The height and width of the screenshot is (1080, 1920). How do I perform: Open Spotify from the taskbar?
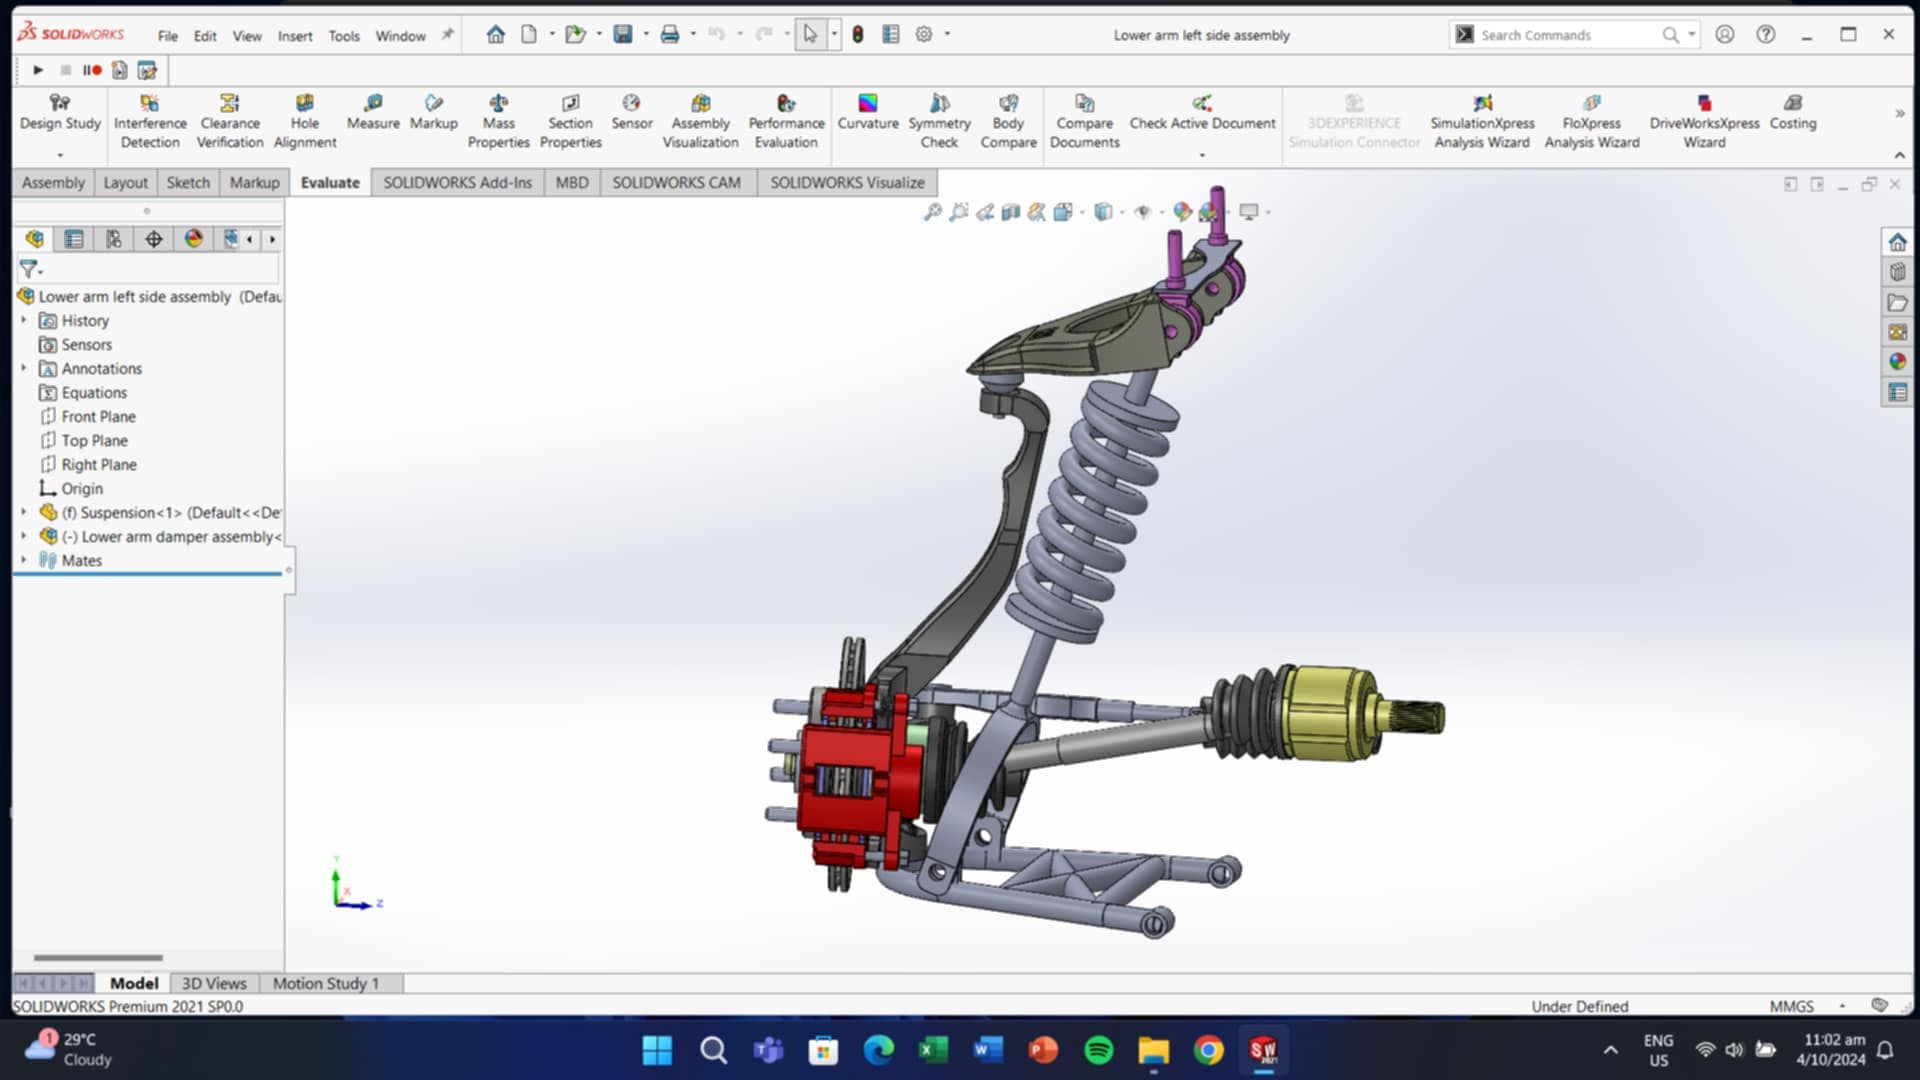[x=1098, y=1050]
